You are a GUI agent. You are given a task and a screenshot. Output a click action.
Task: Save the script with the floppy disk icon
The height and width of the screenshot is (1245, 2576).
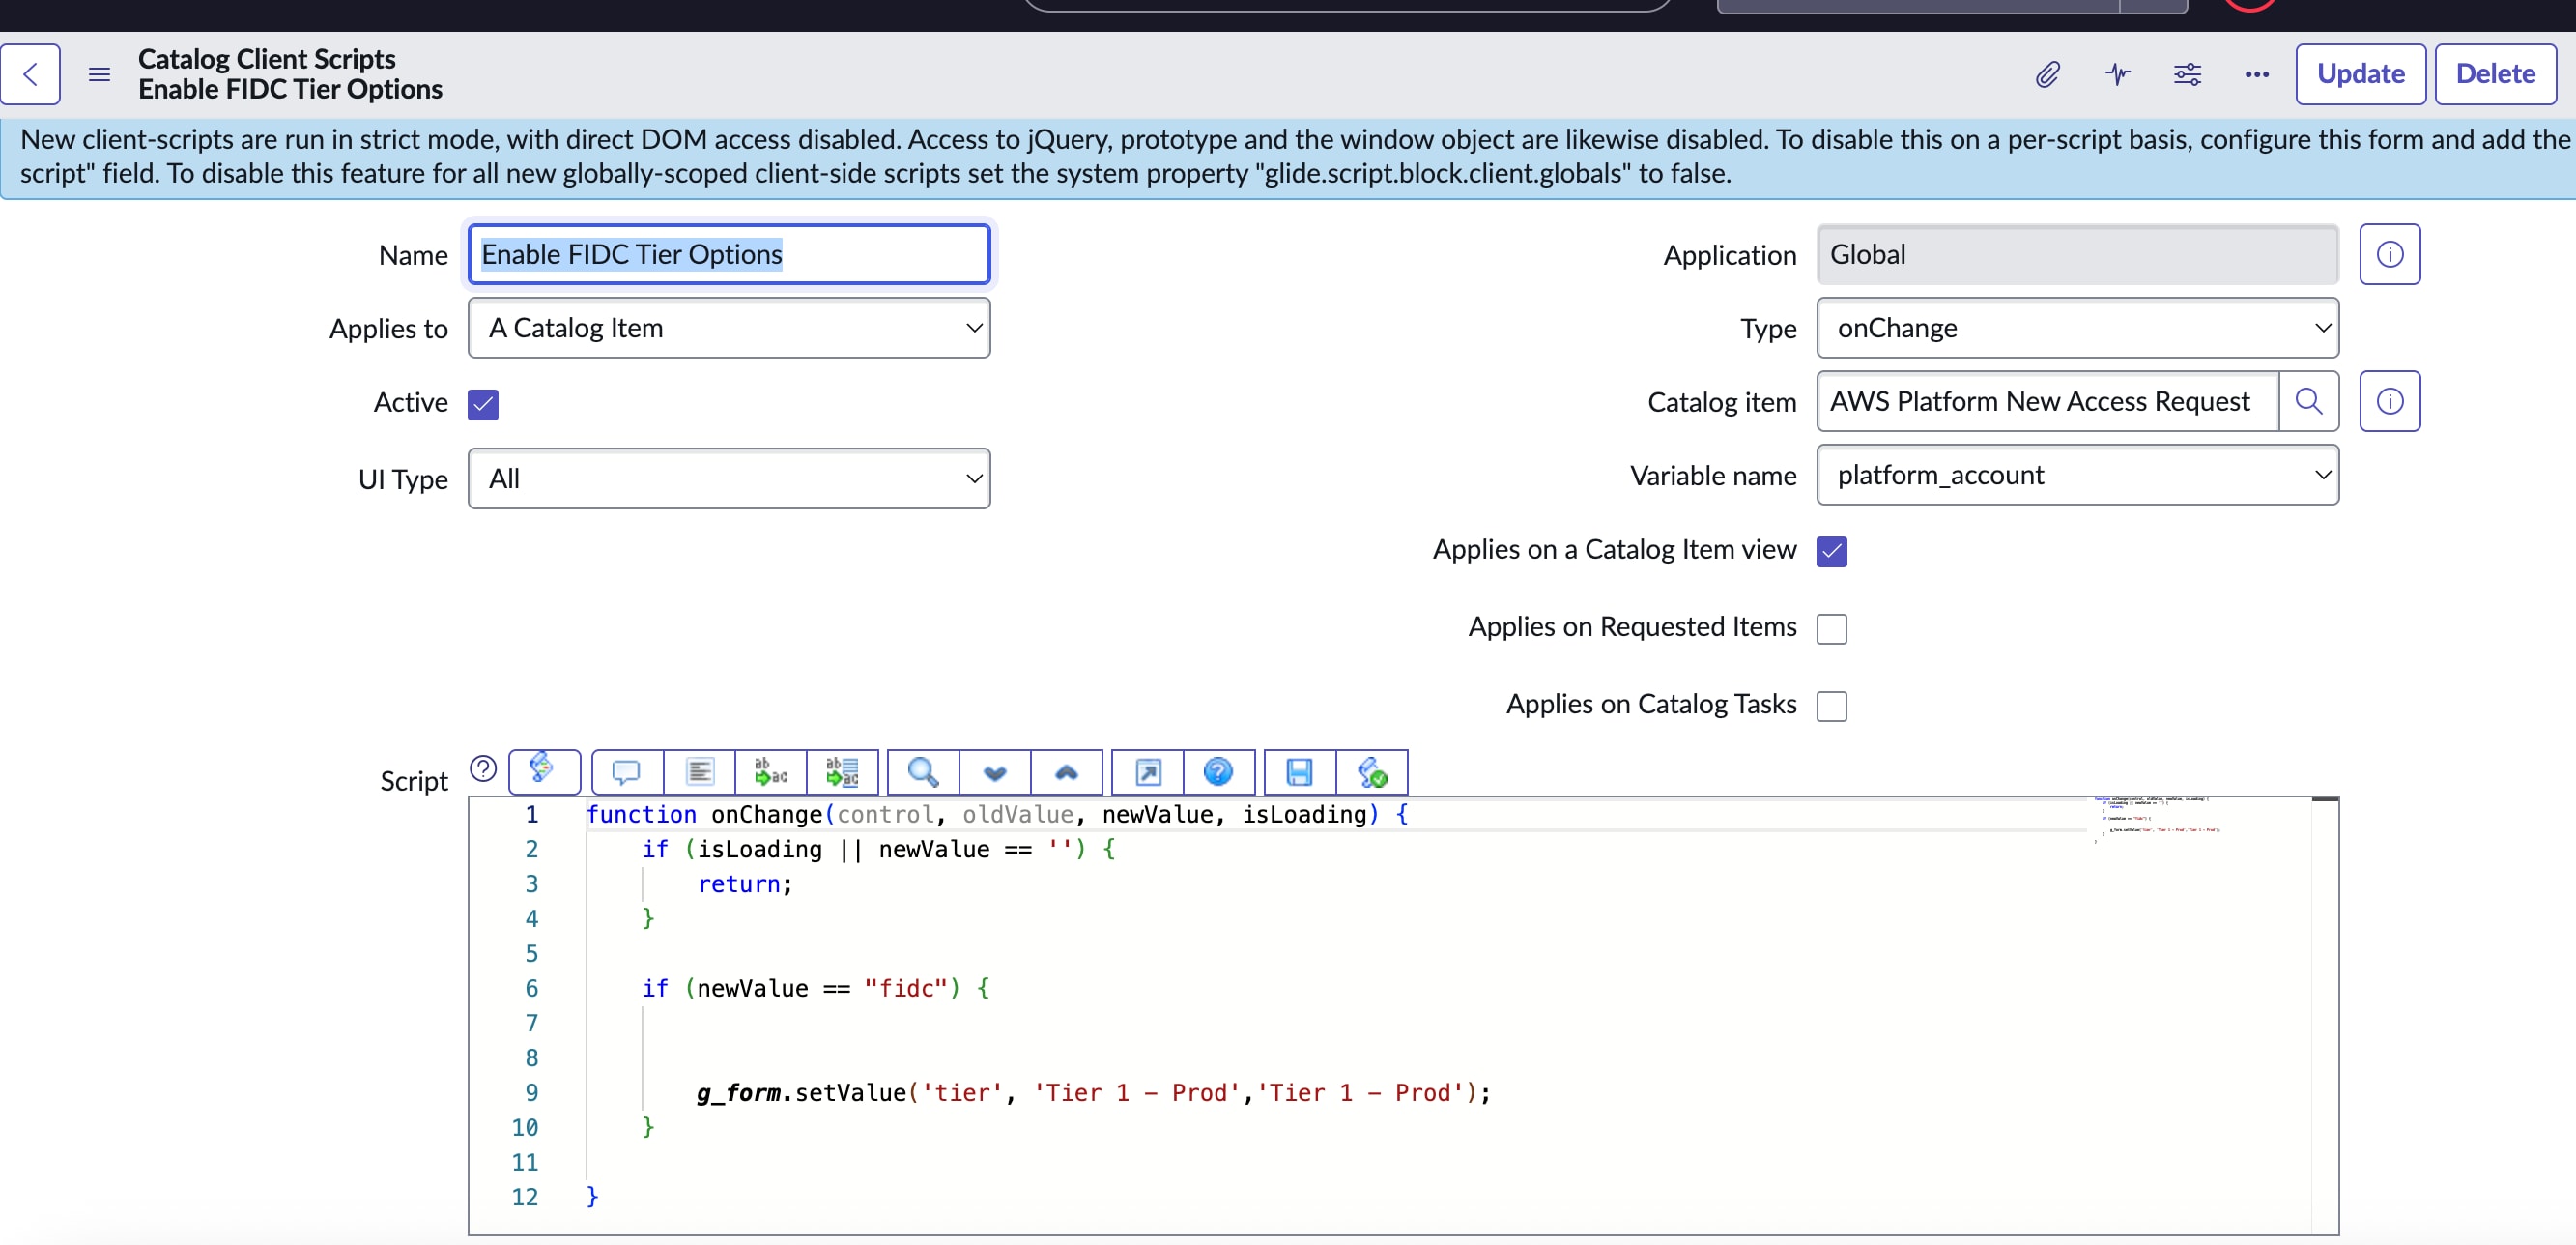[x=1300, y=772]
